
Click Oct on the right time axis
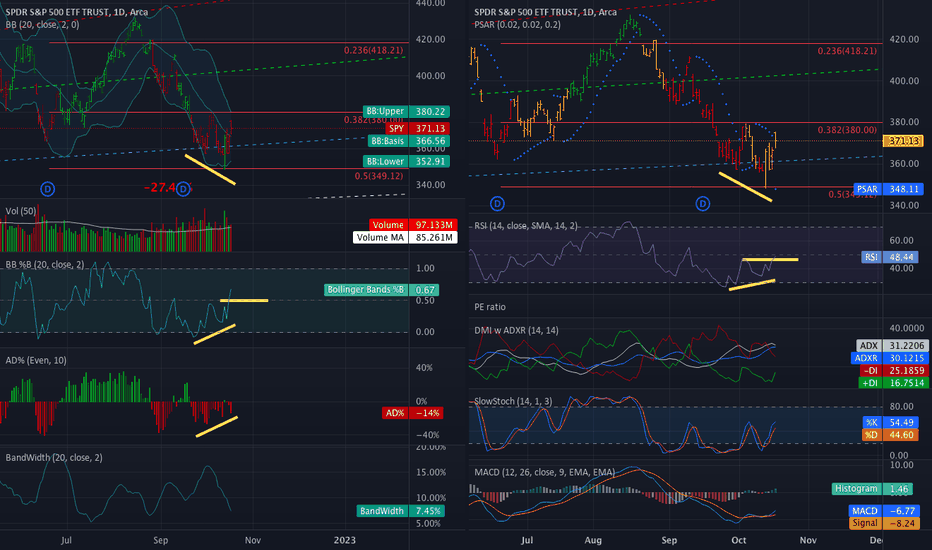[x=739, y=540]
